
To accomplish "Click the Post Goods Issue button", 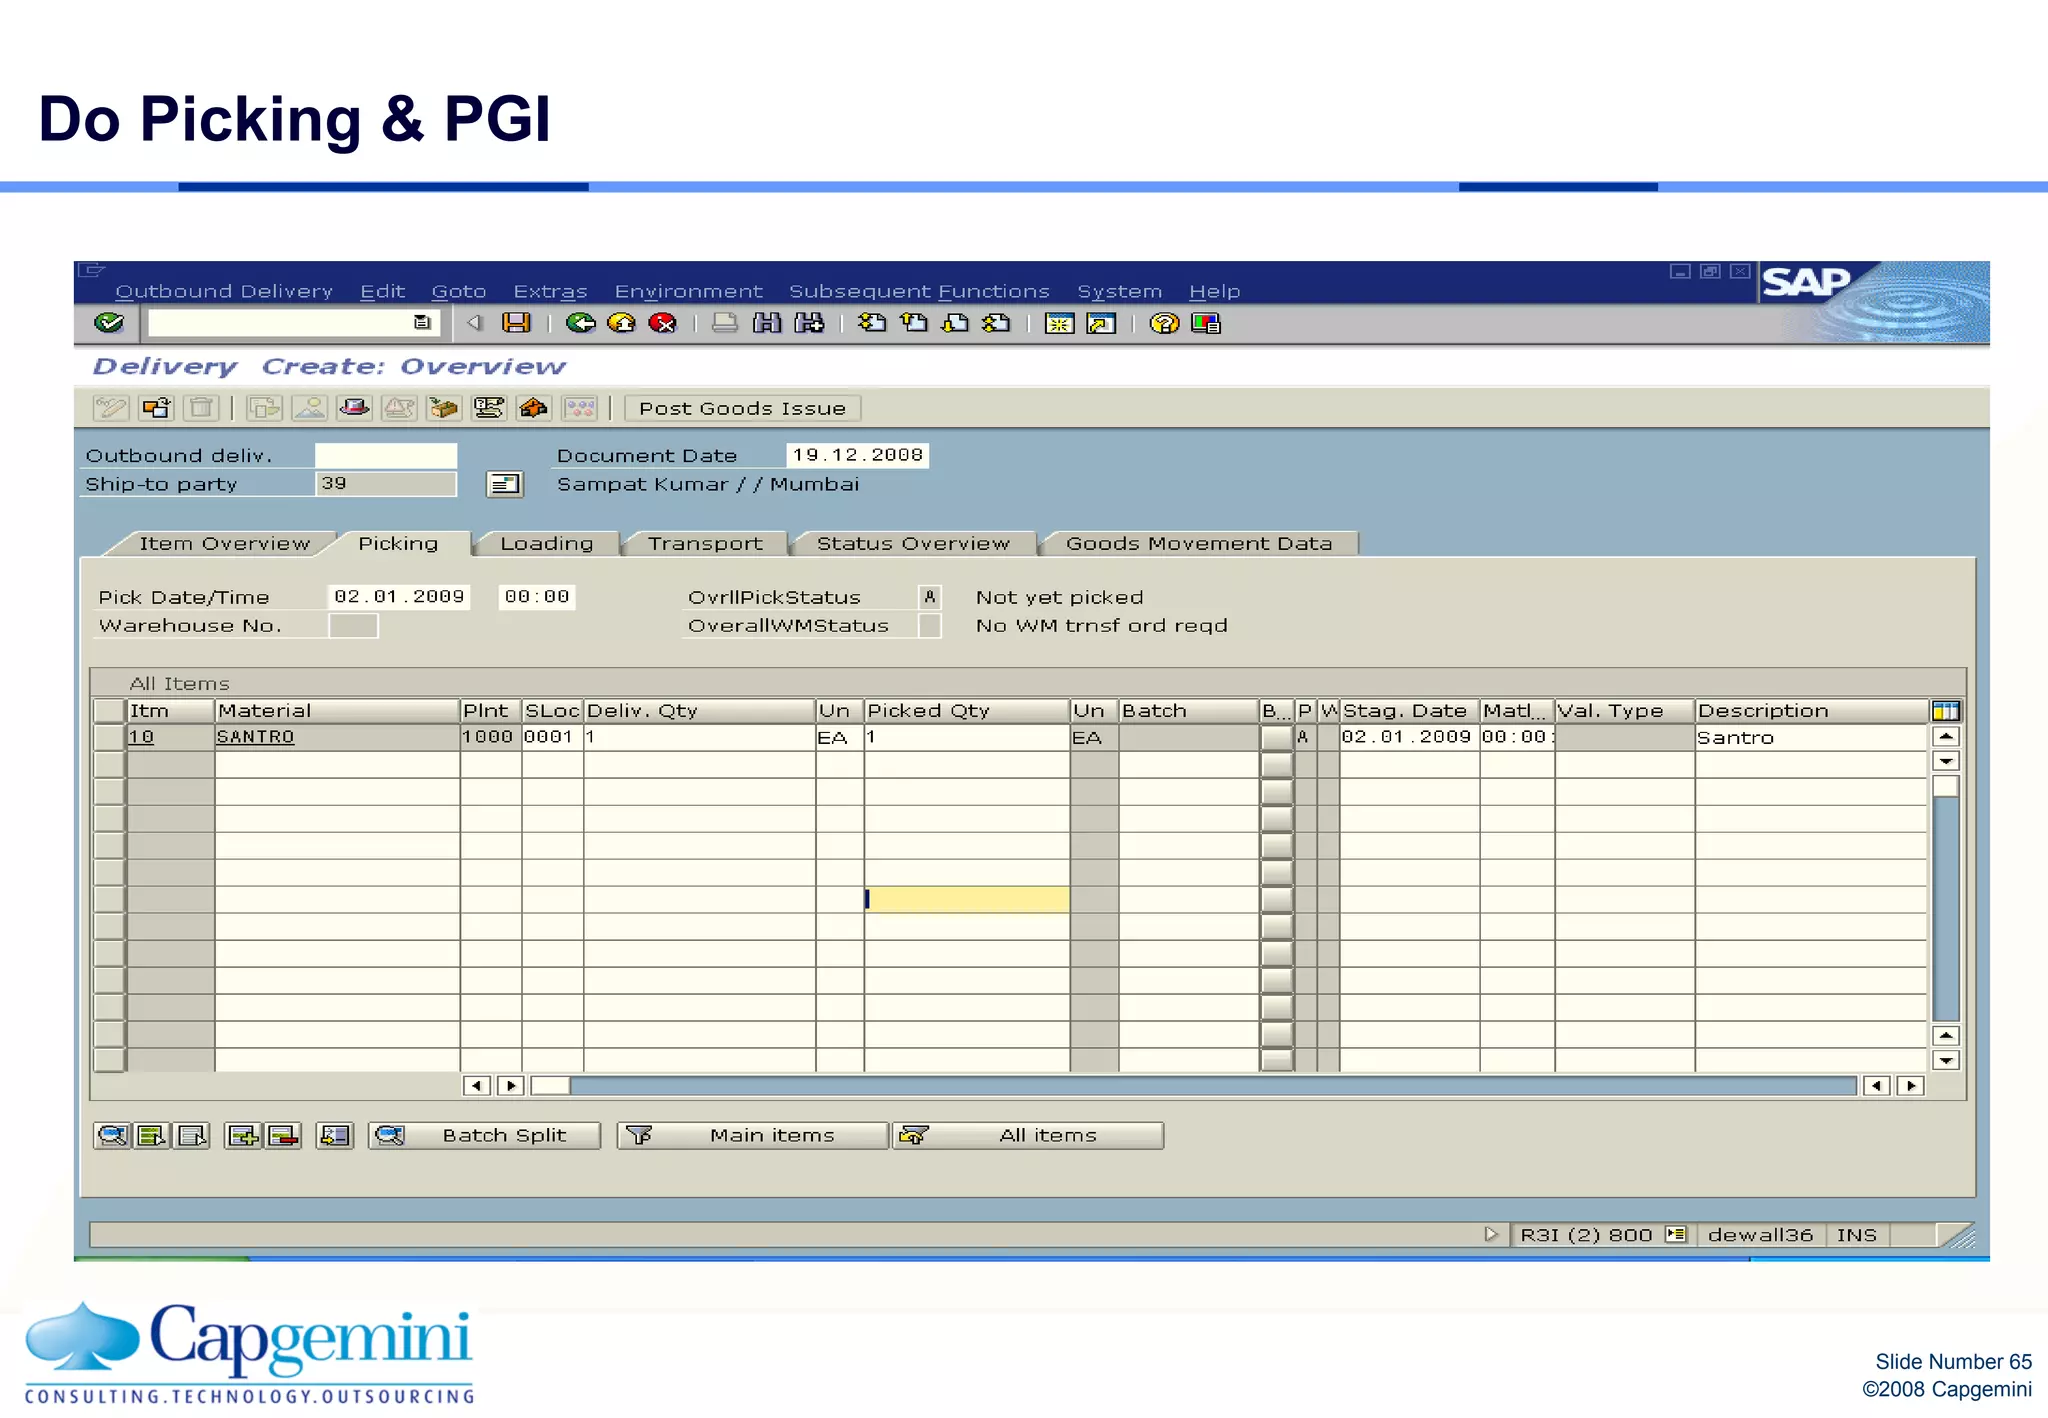I will pyautogui.click(x=742, y=408).
